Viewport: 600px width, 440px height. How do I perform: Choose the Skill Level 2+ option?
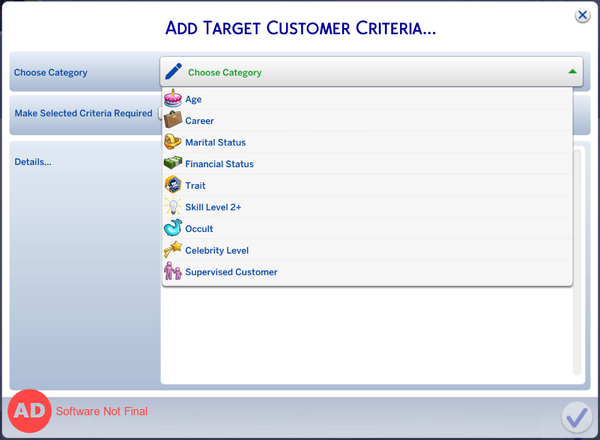[x=213, y=207]
